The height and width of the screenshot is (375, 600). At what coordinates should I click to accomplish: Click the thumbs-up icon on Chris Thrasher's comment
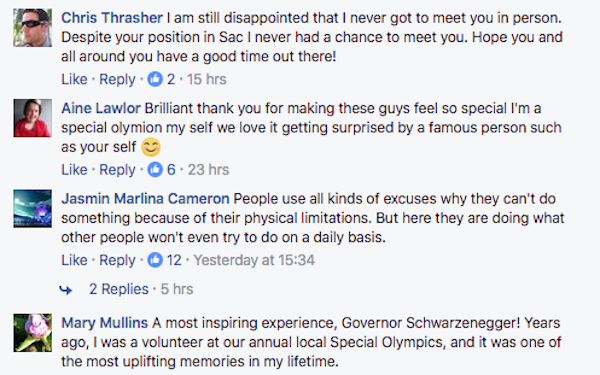[155, 79]
